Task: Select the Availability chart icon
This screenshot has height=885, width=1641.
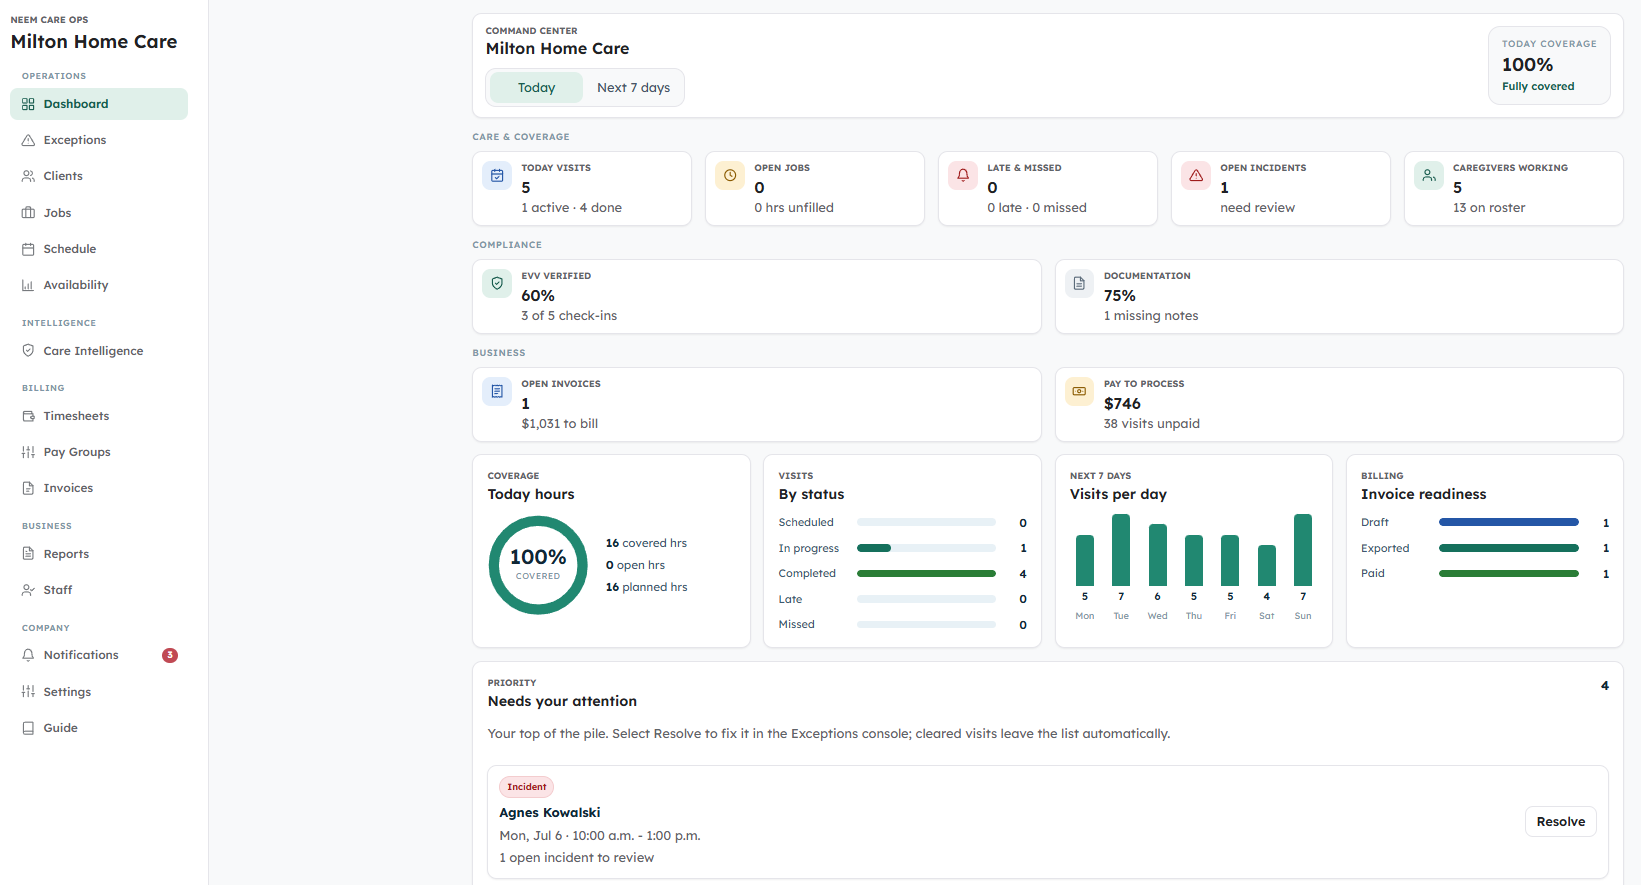Action: [28, 285]
